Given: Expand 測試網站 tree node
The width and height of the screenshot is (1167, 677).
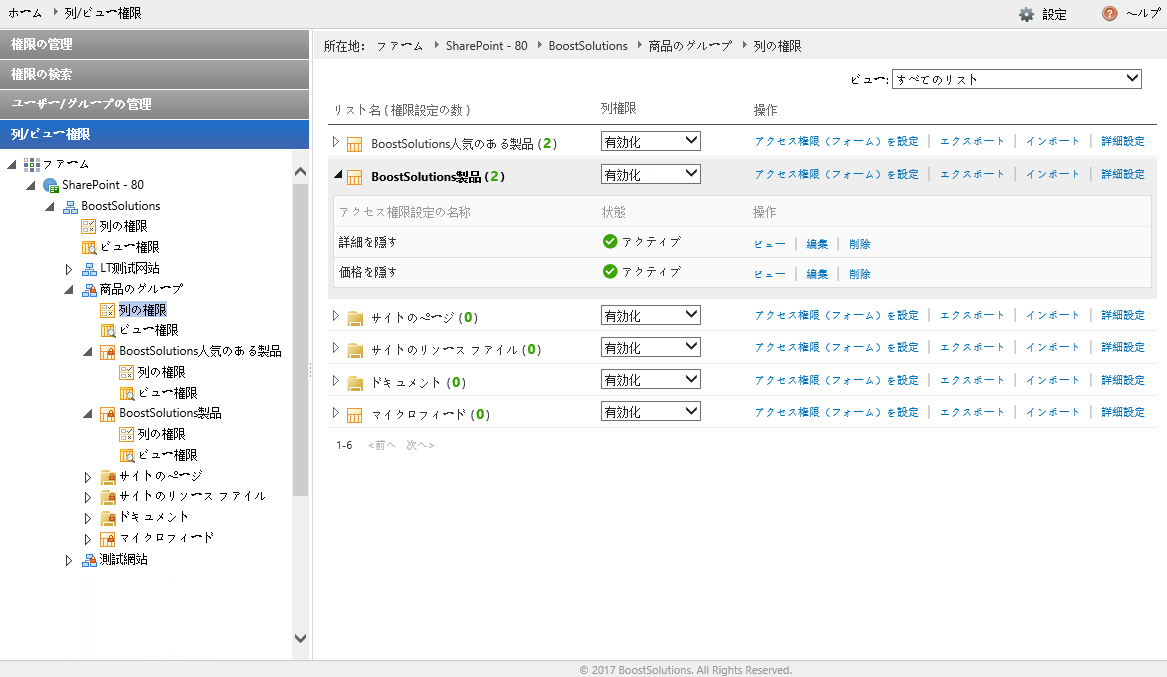Looking at the screenshot, I should coord(68,561).
